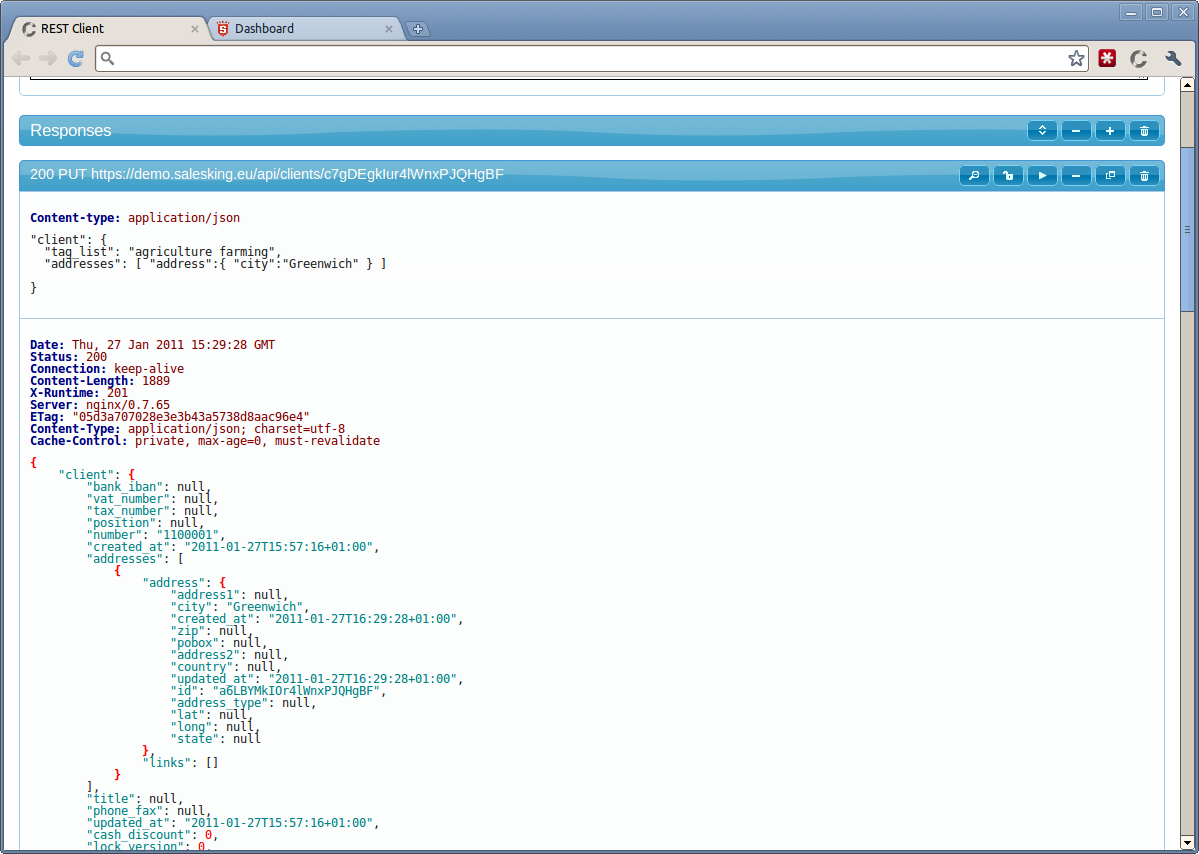Click the zoom-out magnifier icon on the PUT response
Image resolution: width=1199 pixels, height=854 pixels.
tap(974, 176)
